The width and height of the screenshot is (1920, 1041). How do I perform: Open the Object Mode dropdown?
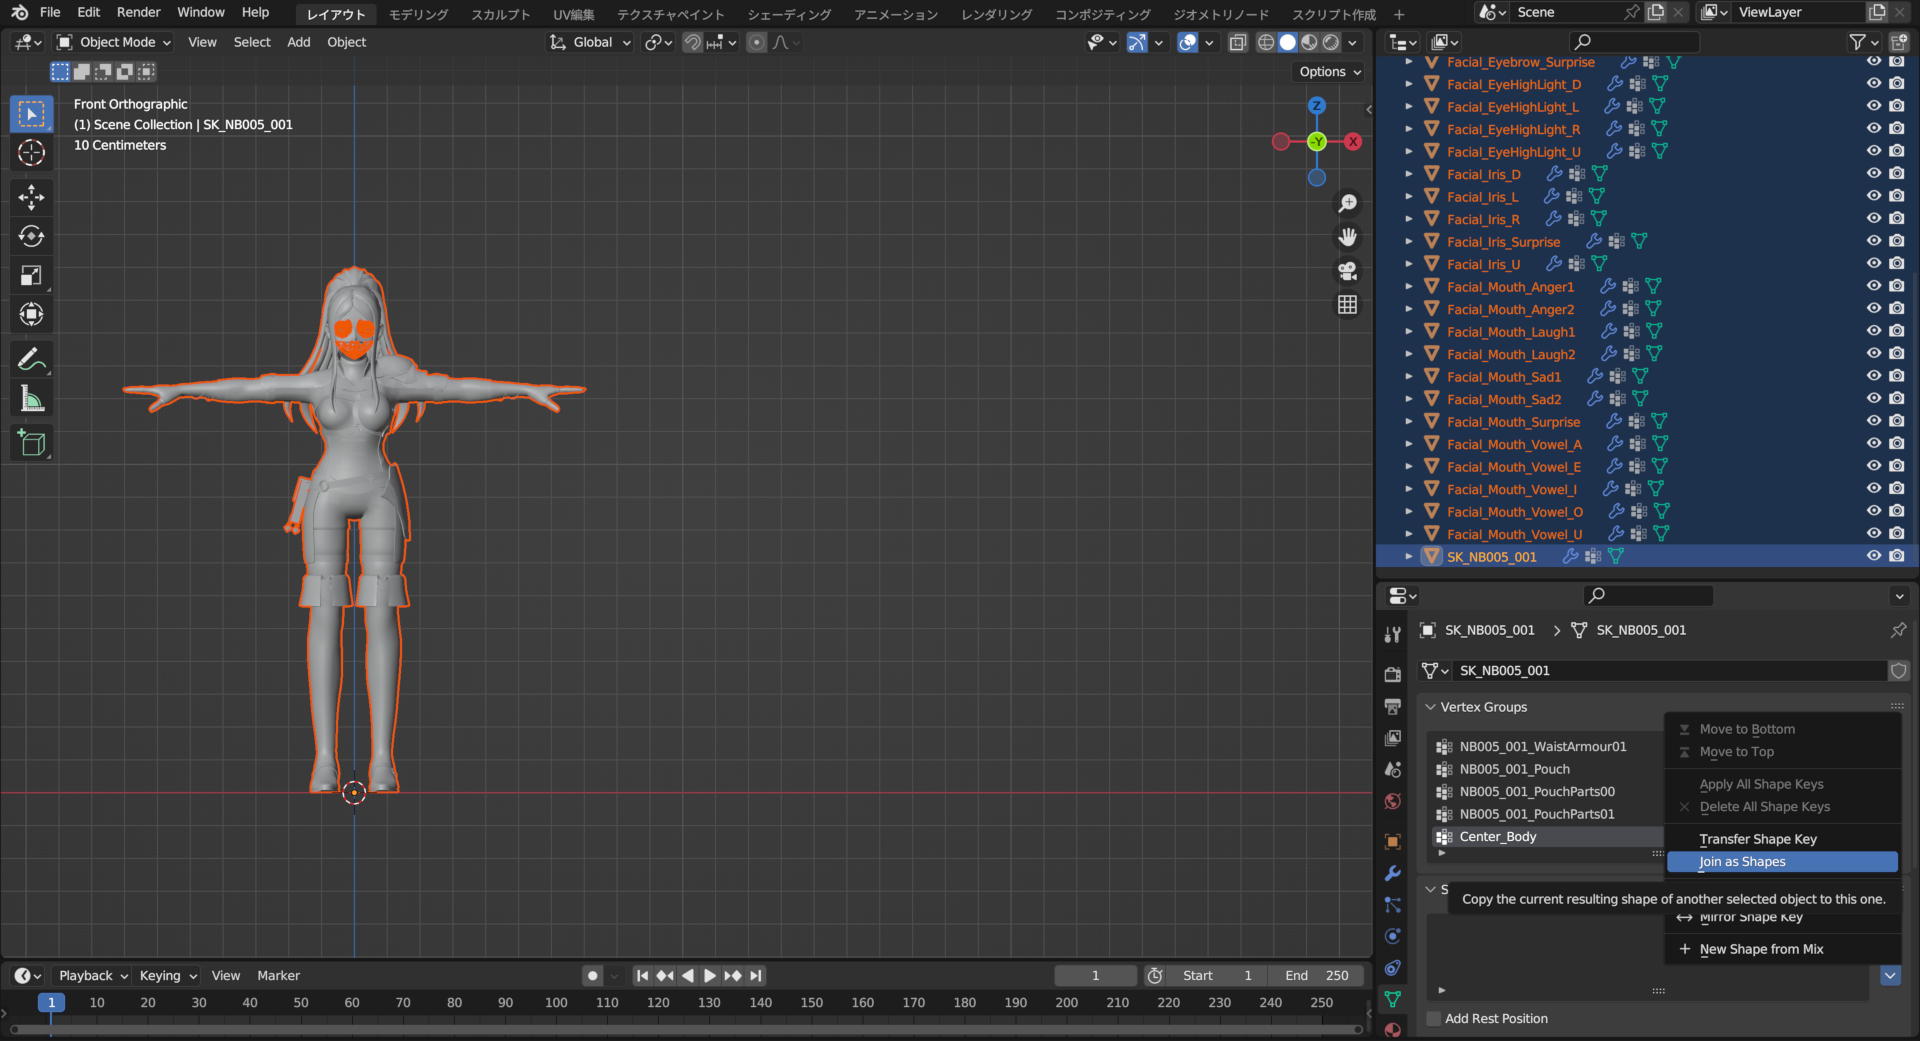(x=114, y=42)
